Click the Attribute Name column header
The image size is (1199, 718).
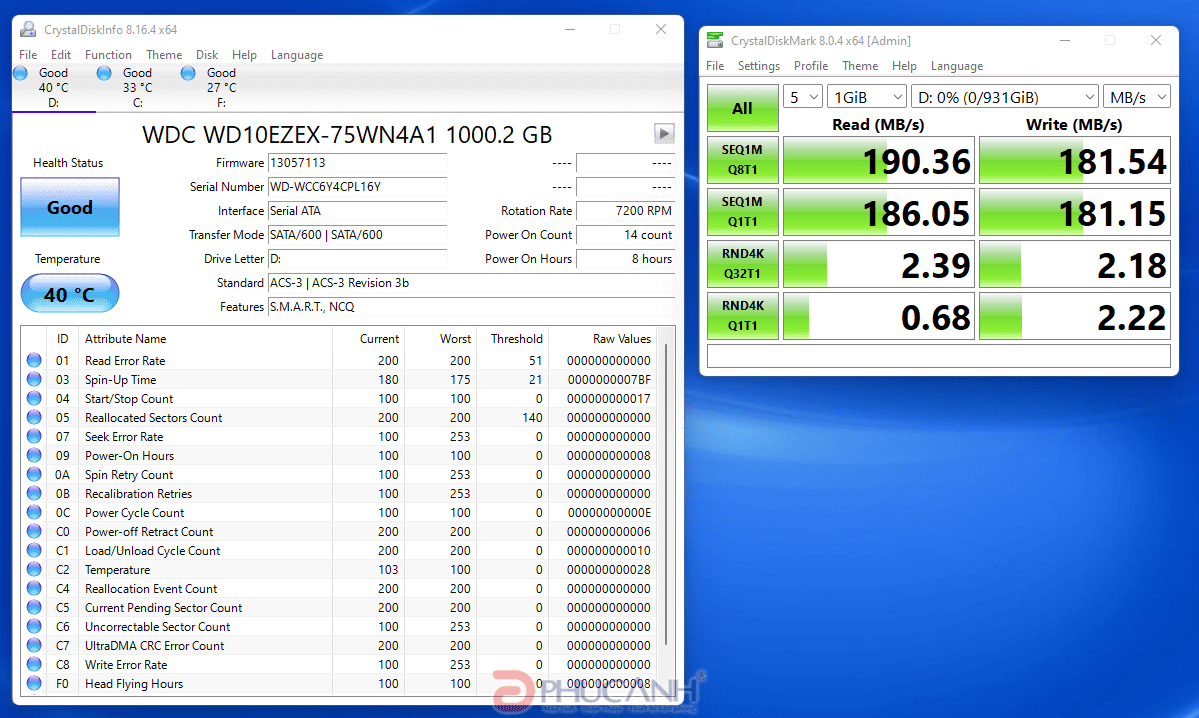tap(205, 339)
